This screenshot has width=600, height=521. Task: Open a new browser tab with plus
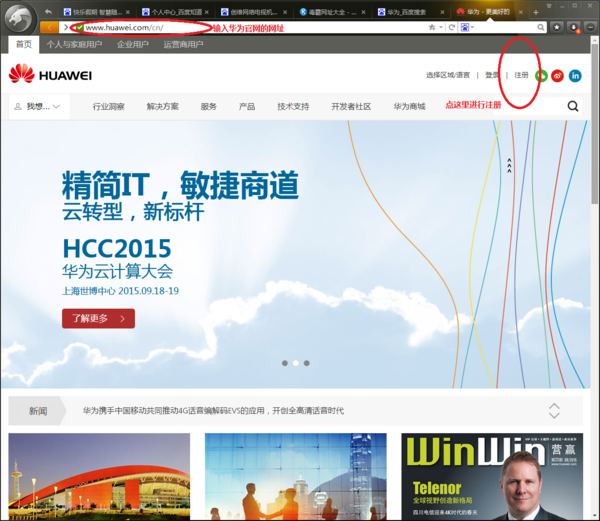(536, 12)
